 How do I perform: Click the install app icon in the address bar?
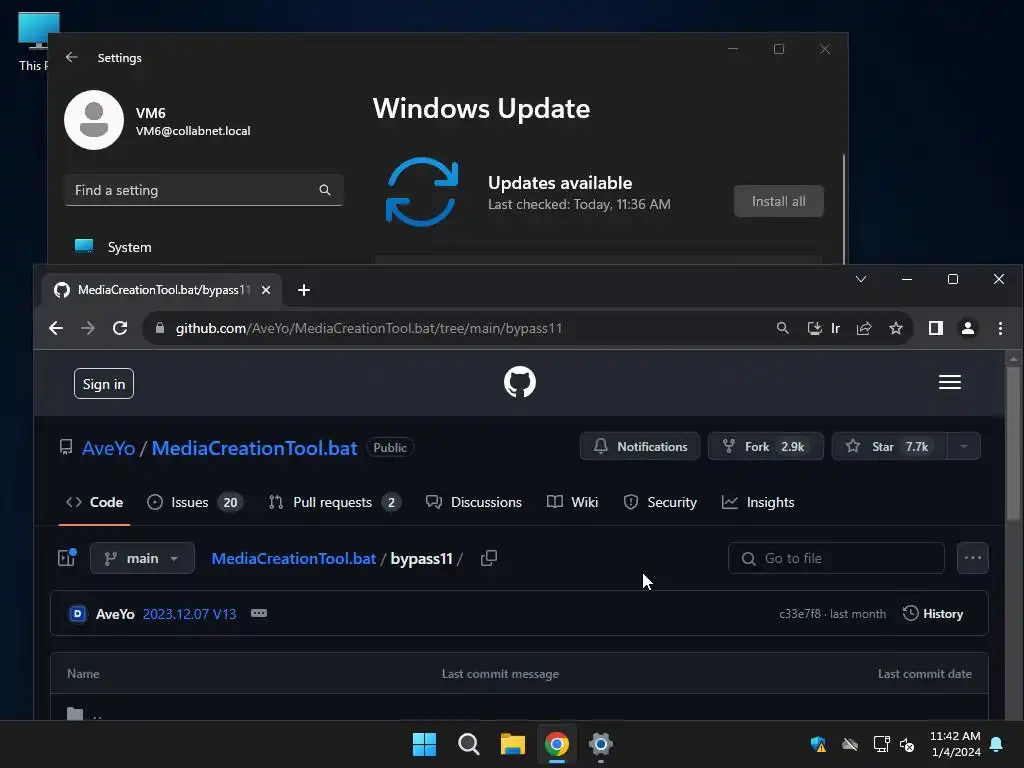814,328
